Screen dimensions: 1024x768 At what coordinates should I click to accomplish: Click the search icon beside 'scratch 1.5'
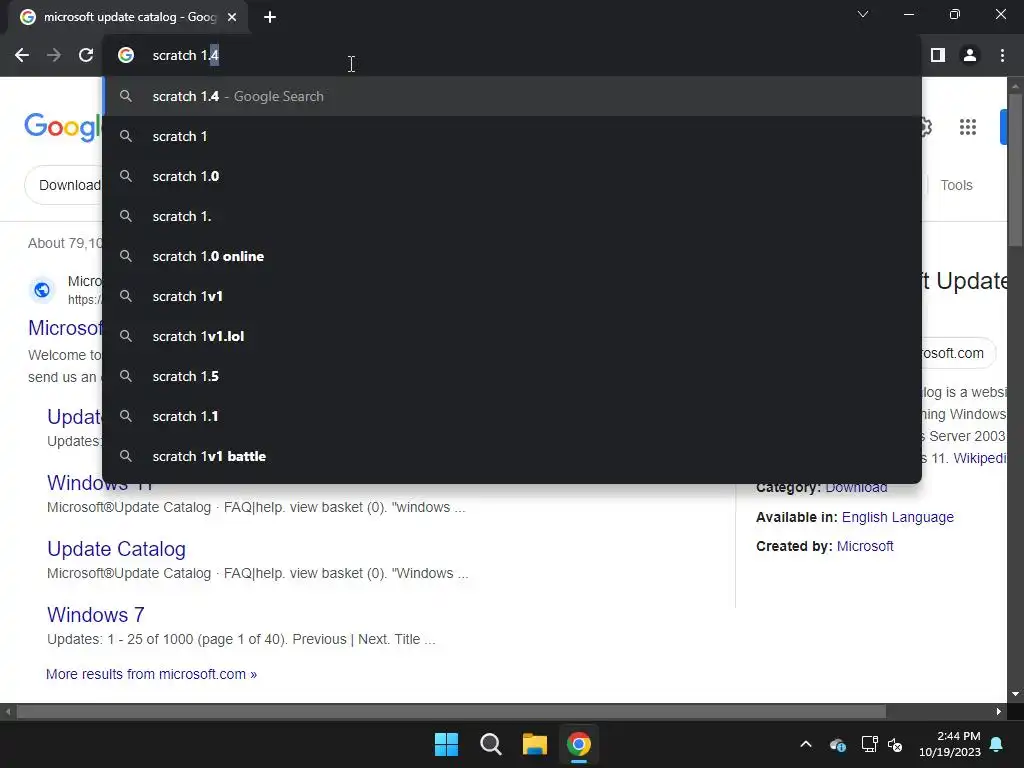click(x=126, y=376)
